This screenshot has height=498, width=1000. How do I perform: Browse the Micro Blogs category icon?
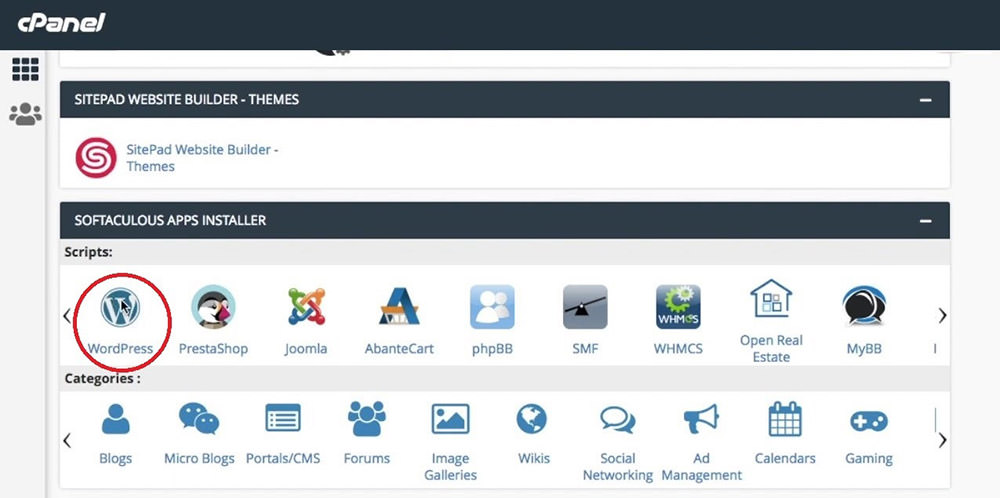(x=199, y=419)
